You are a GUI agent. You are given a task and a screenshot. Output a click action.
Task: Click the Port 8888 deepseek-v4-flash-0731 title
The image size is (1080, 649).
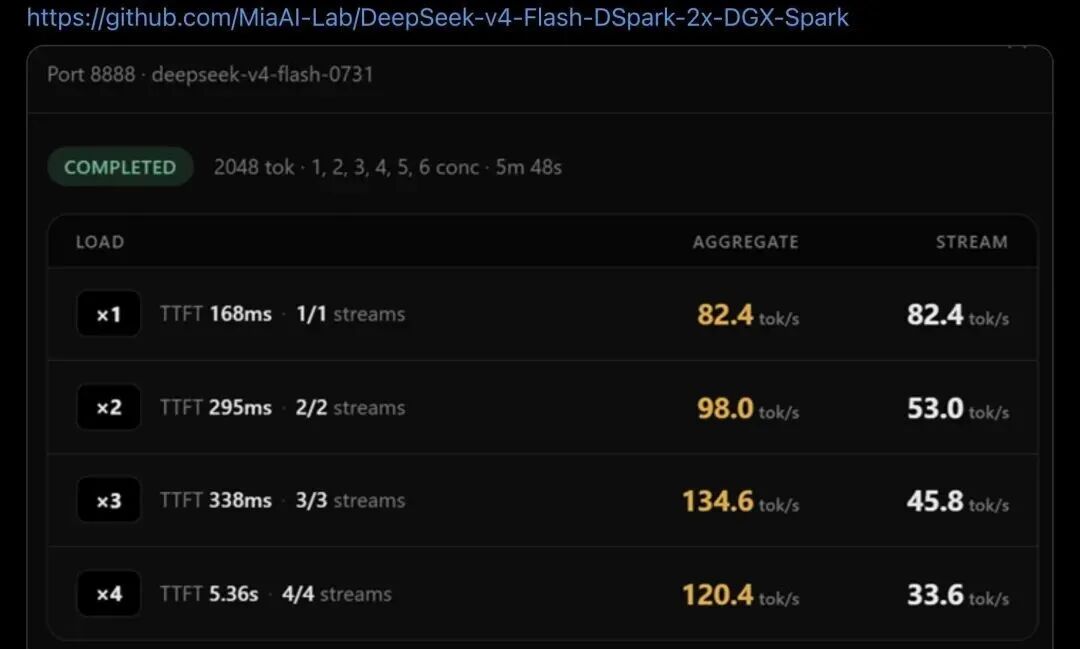pyautogui.click(x=210, y=74)
